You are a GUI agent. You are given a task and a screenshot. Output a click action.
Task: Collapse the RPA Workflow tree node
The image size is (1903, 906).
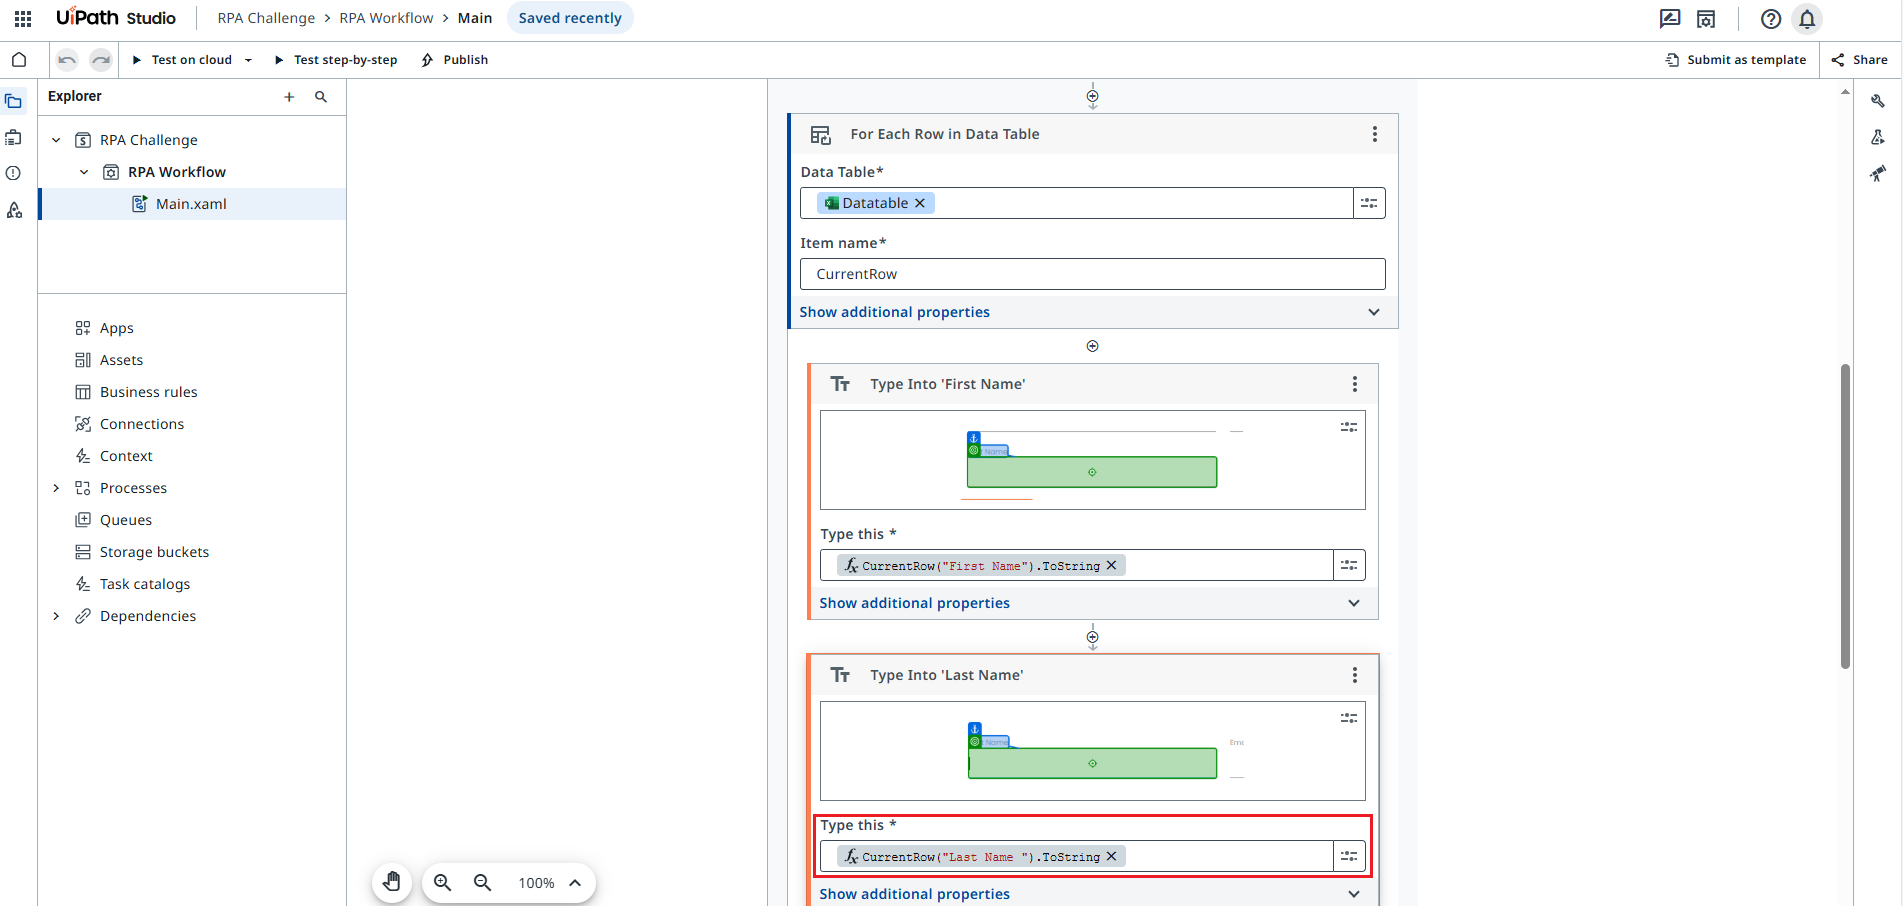click(x=84, y=171)
